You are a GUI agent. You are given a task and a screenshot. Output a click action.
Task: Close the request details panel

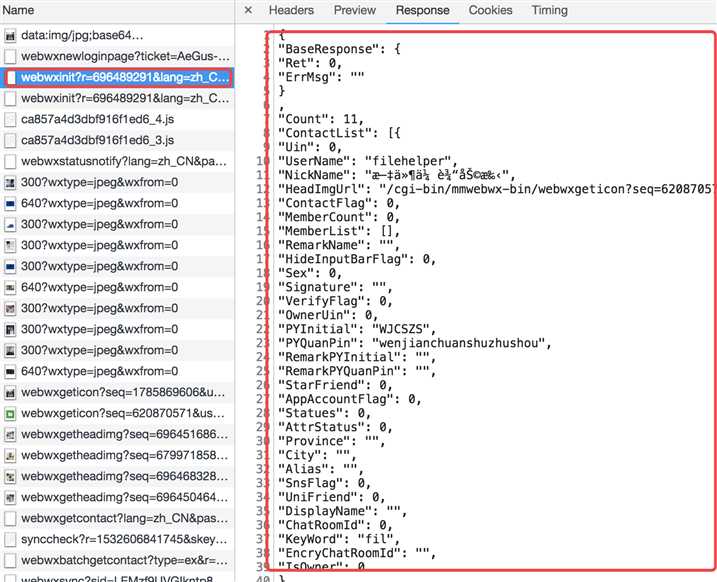(248, 10)
